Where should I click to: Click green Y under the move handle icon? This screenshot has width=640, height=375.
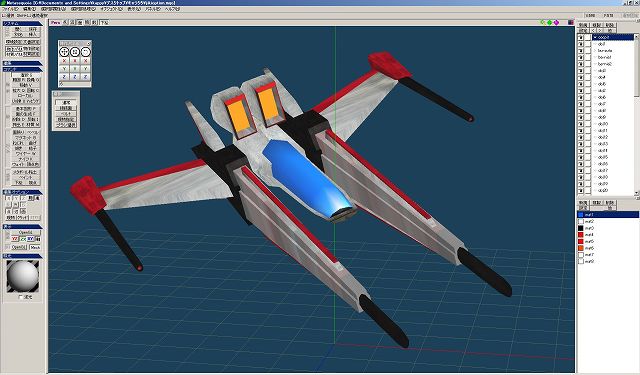pyautogui.click(x=64, y=69)
